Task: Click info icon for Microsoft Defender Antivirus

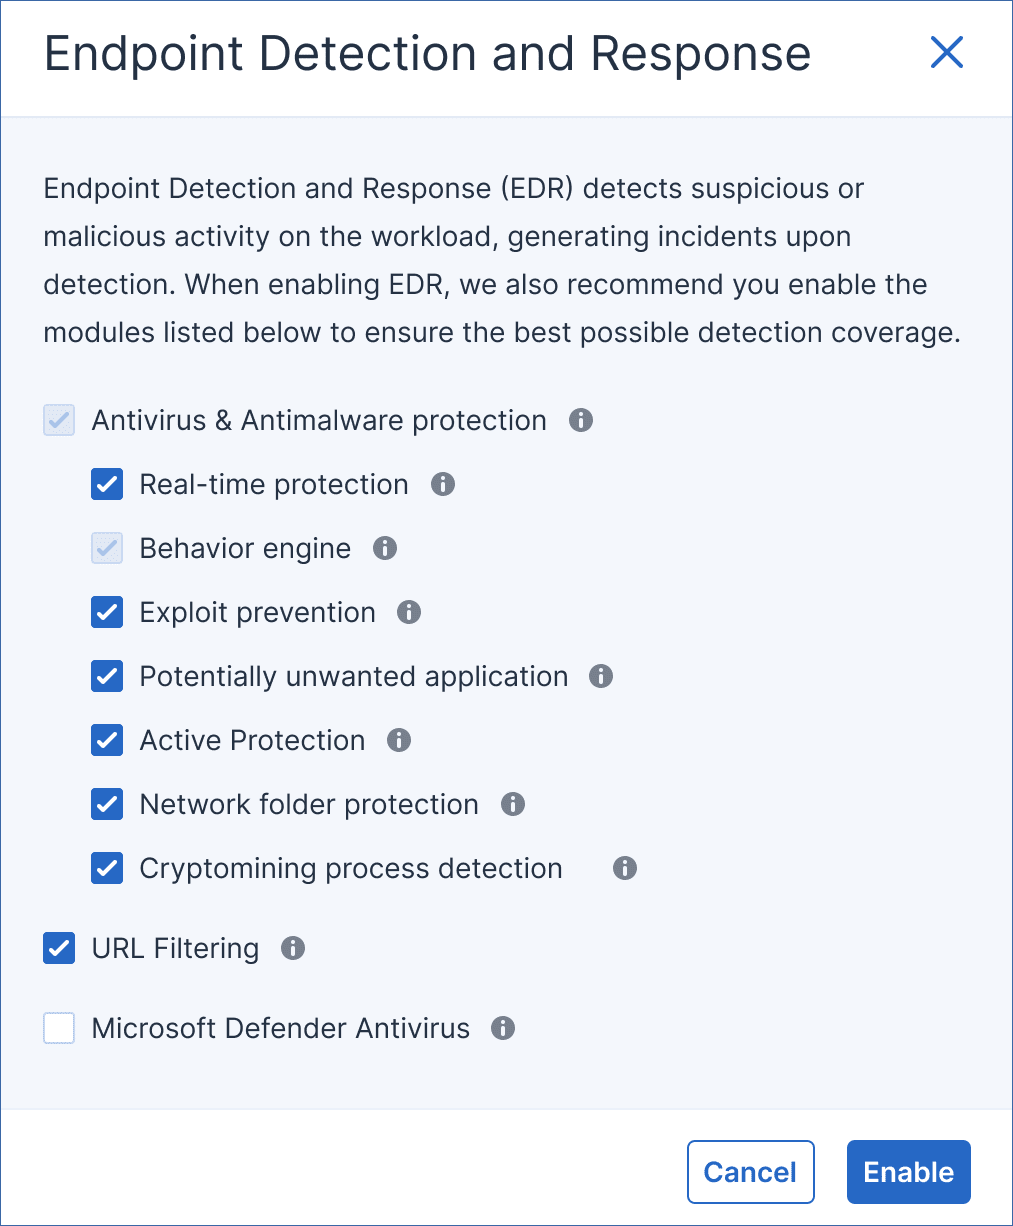Action: 503,1028
